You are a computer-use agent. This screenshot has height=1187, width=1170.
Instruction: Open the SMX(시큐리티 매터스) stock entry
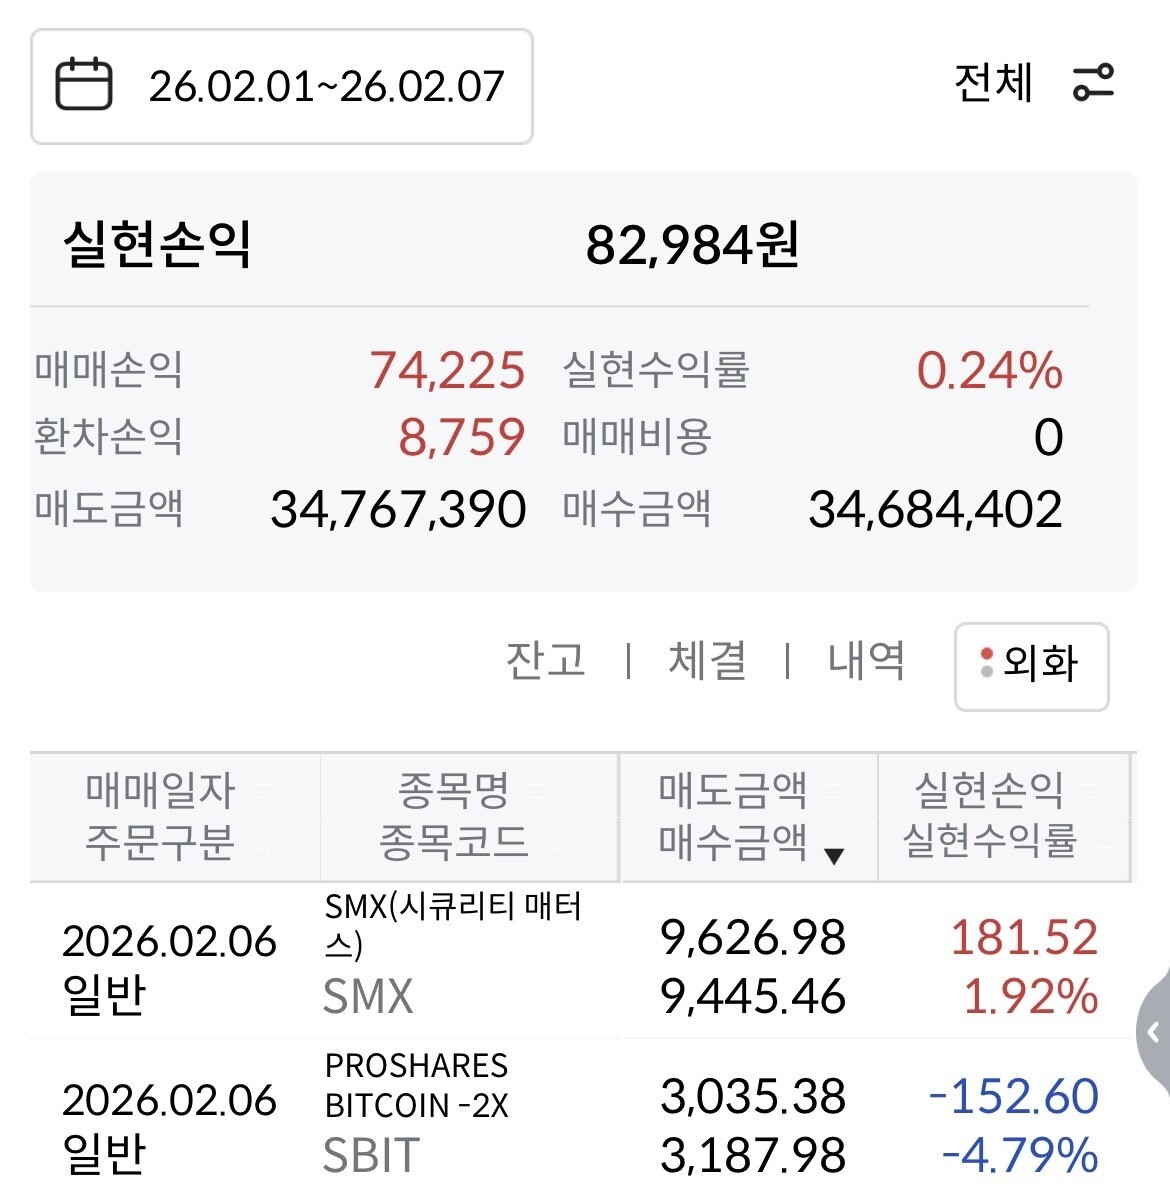(x=452, y=925)
